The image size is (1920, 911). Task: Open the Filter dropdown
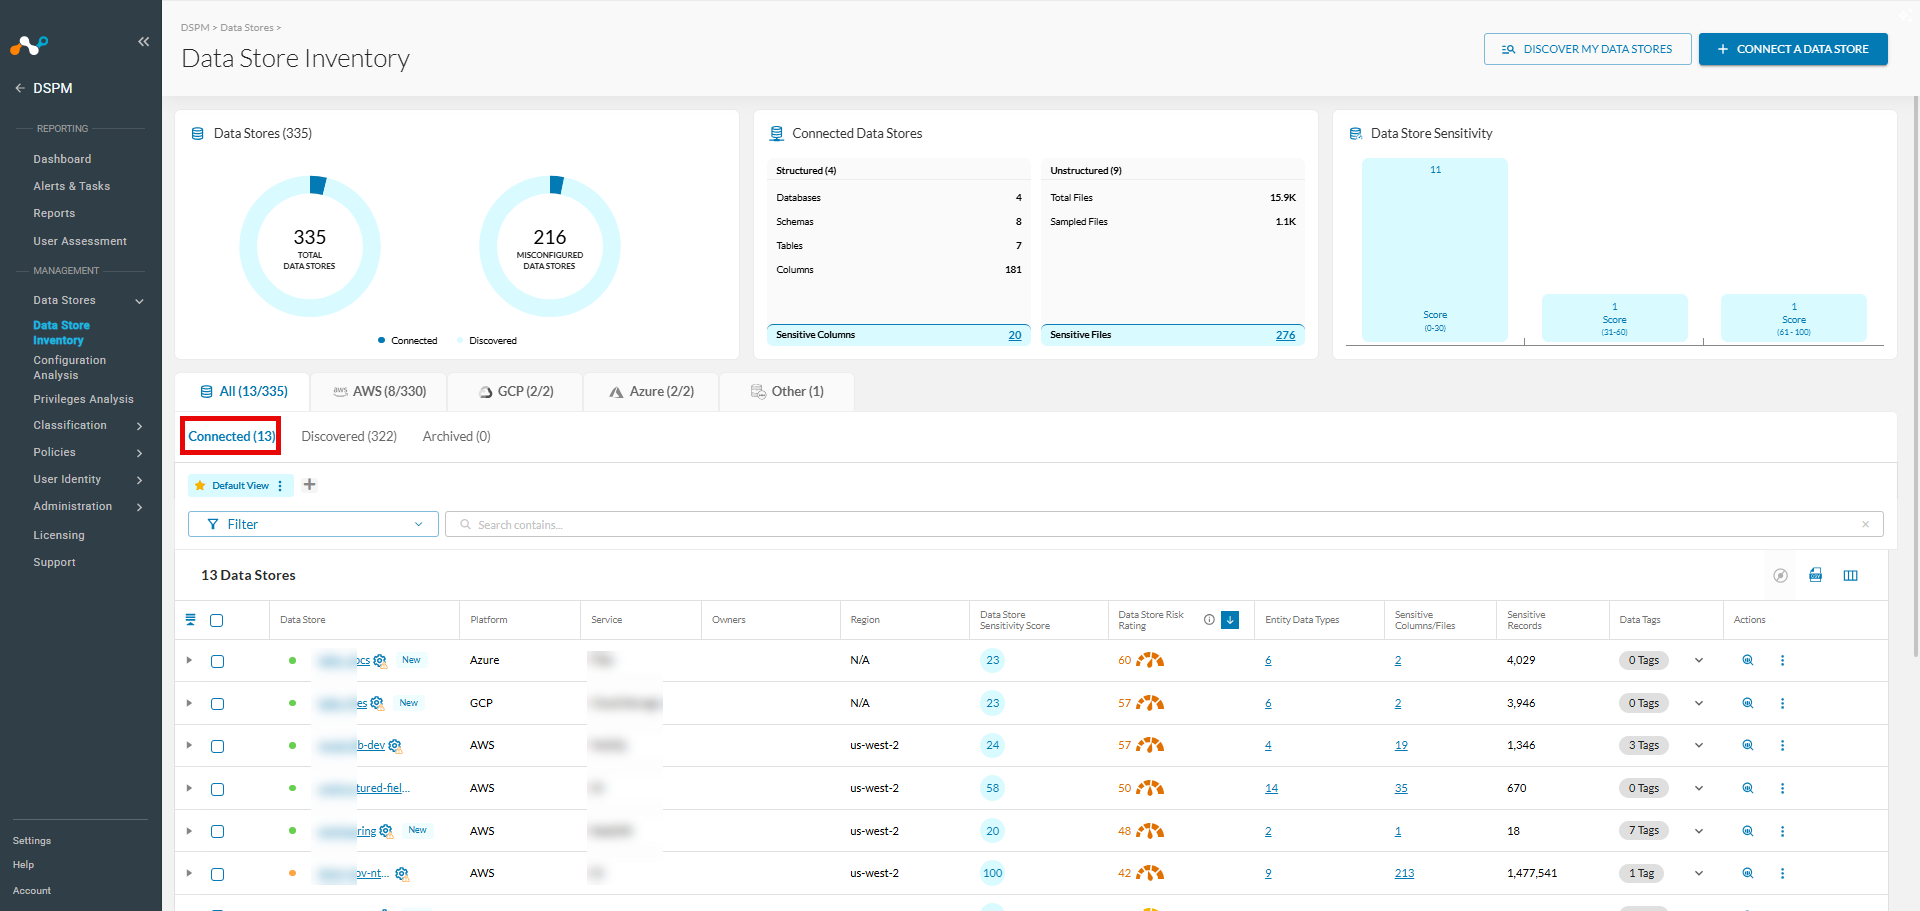click(x=313, y=524)
